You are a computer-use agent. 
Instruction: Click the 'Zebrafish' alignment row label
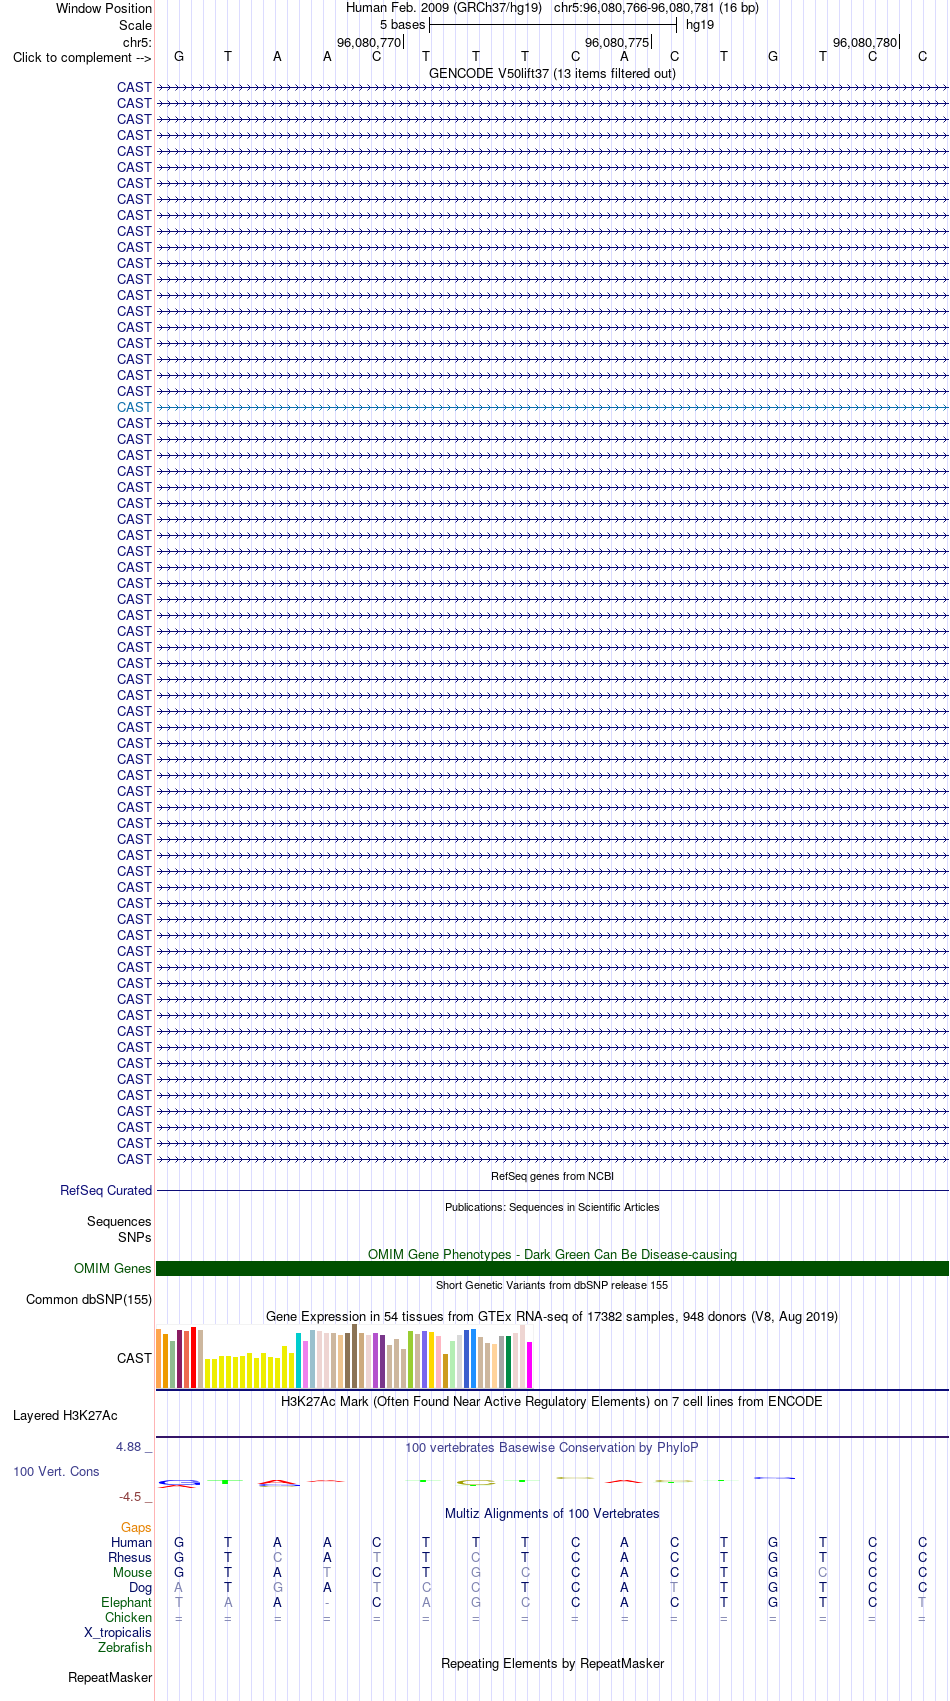125,1647
